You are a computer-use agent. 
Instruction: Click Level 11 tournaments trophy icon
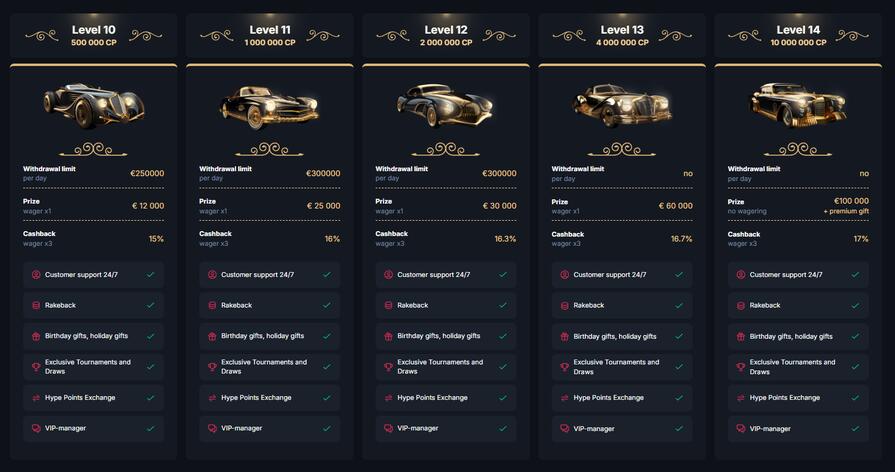tap(213, 367)
